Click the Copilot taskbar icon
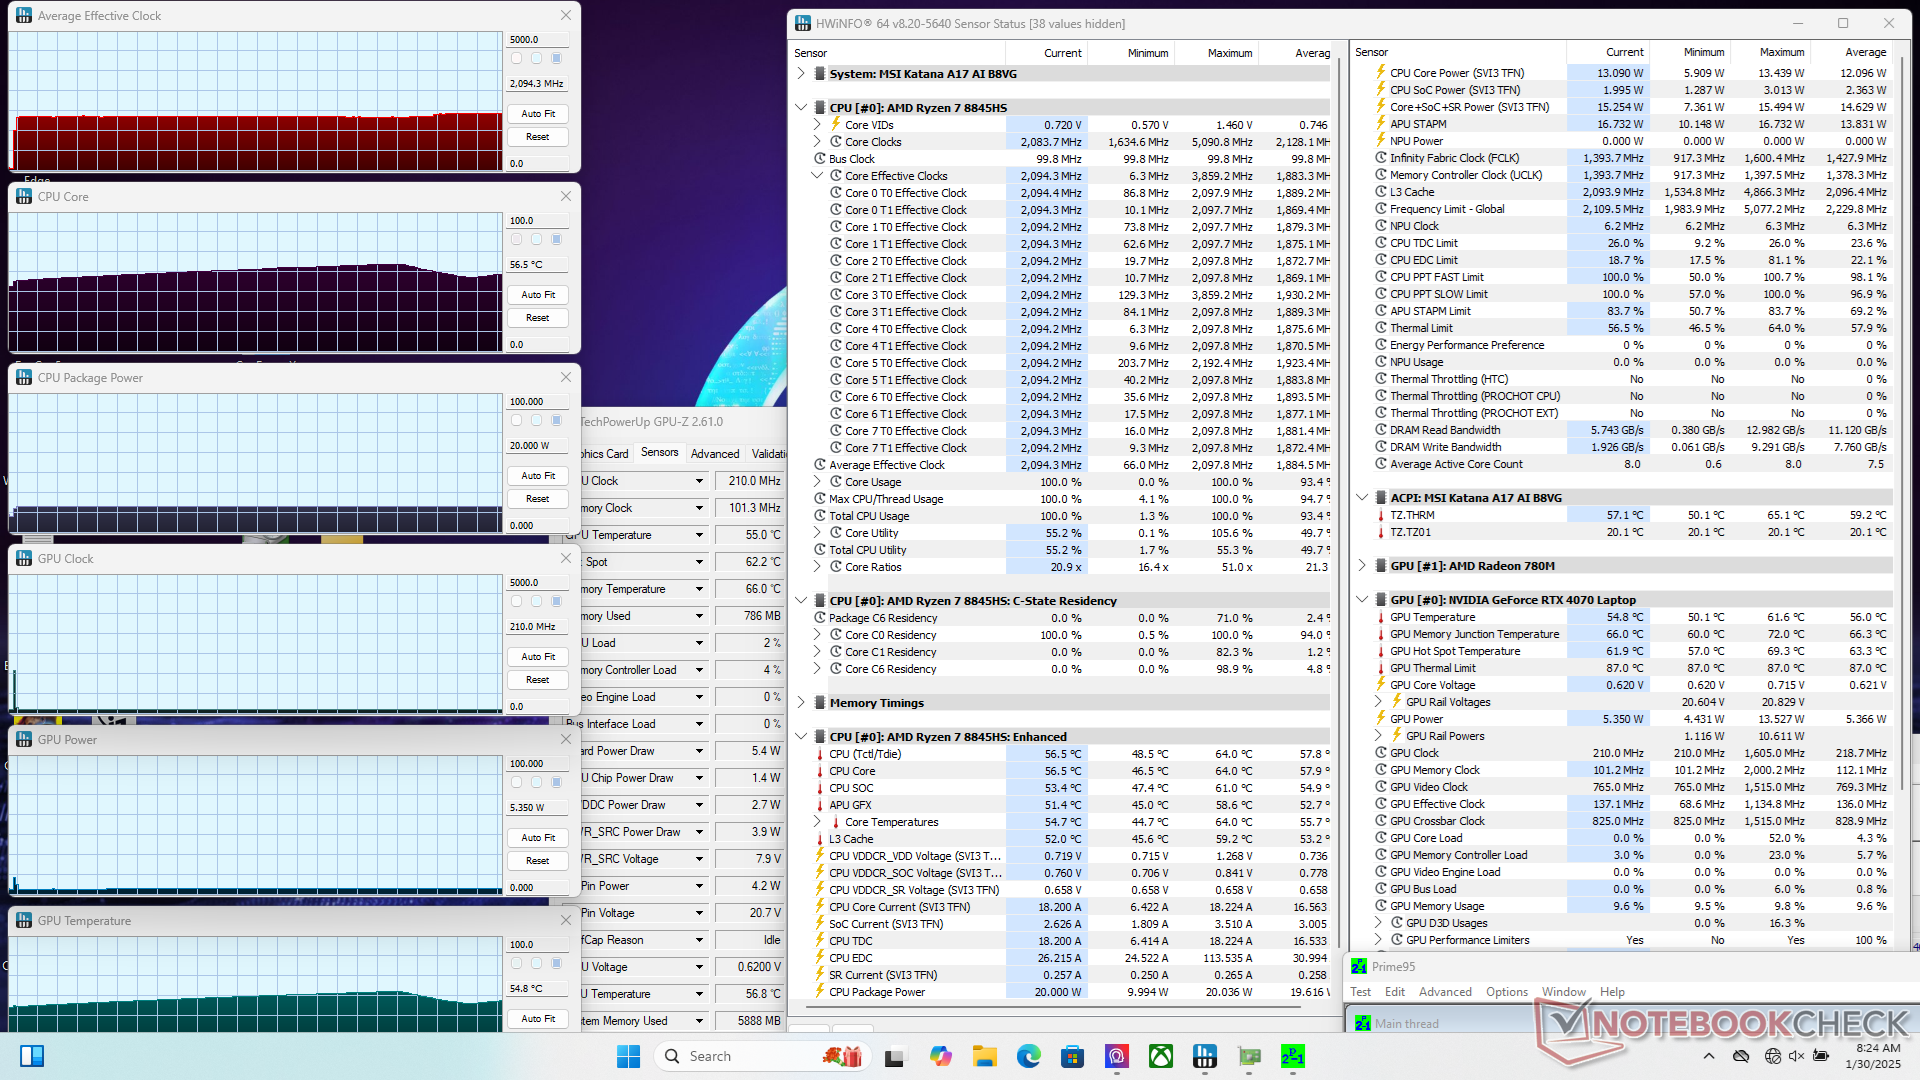This screenshot has width=1920, height=1080. click(x=941, y=1056)
